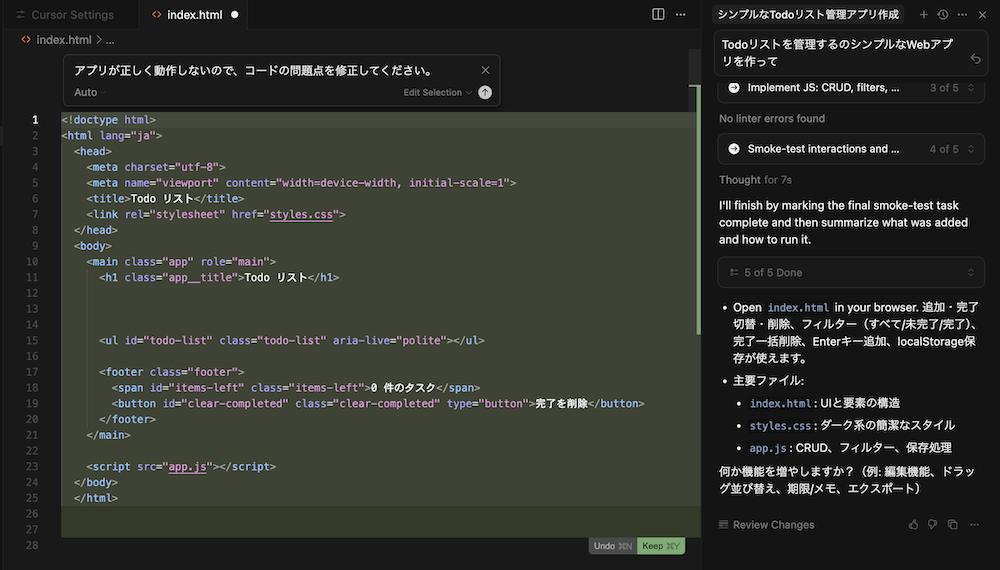The image size is (1000, 570).
Task: Open styles.css link in chat file list
Action: point(780,425)
